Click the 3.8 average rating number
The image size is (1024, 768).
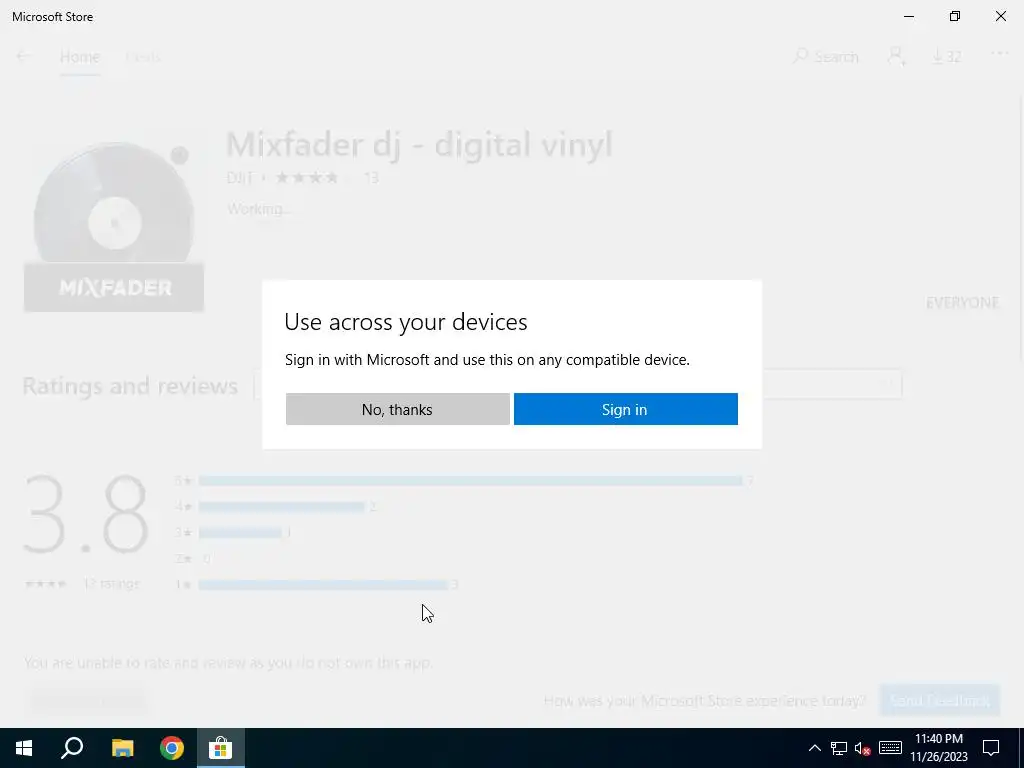tap(86, 514)
